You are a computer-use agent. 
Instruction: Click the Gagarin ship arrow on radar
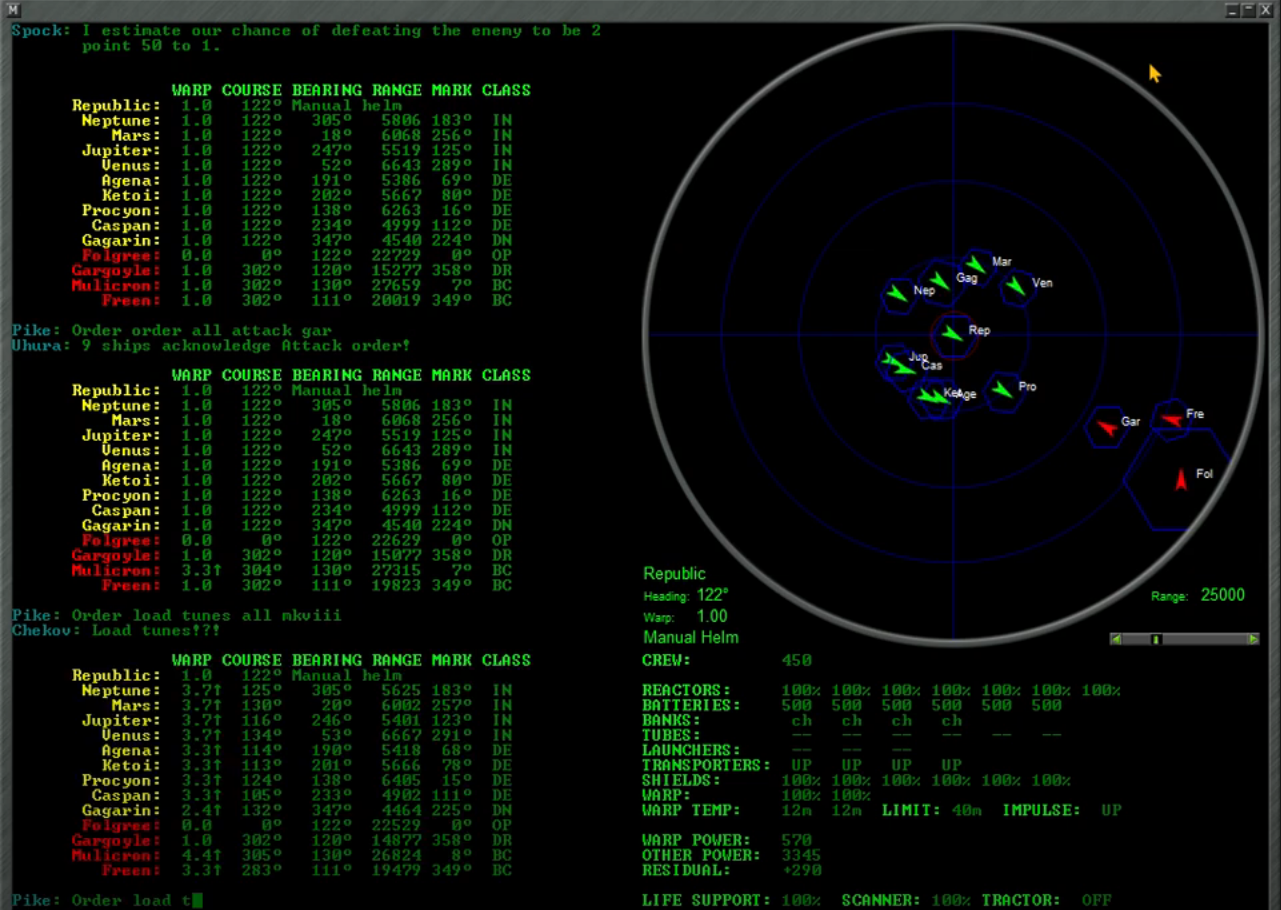point(940,281)
